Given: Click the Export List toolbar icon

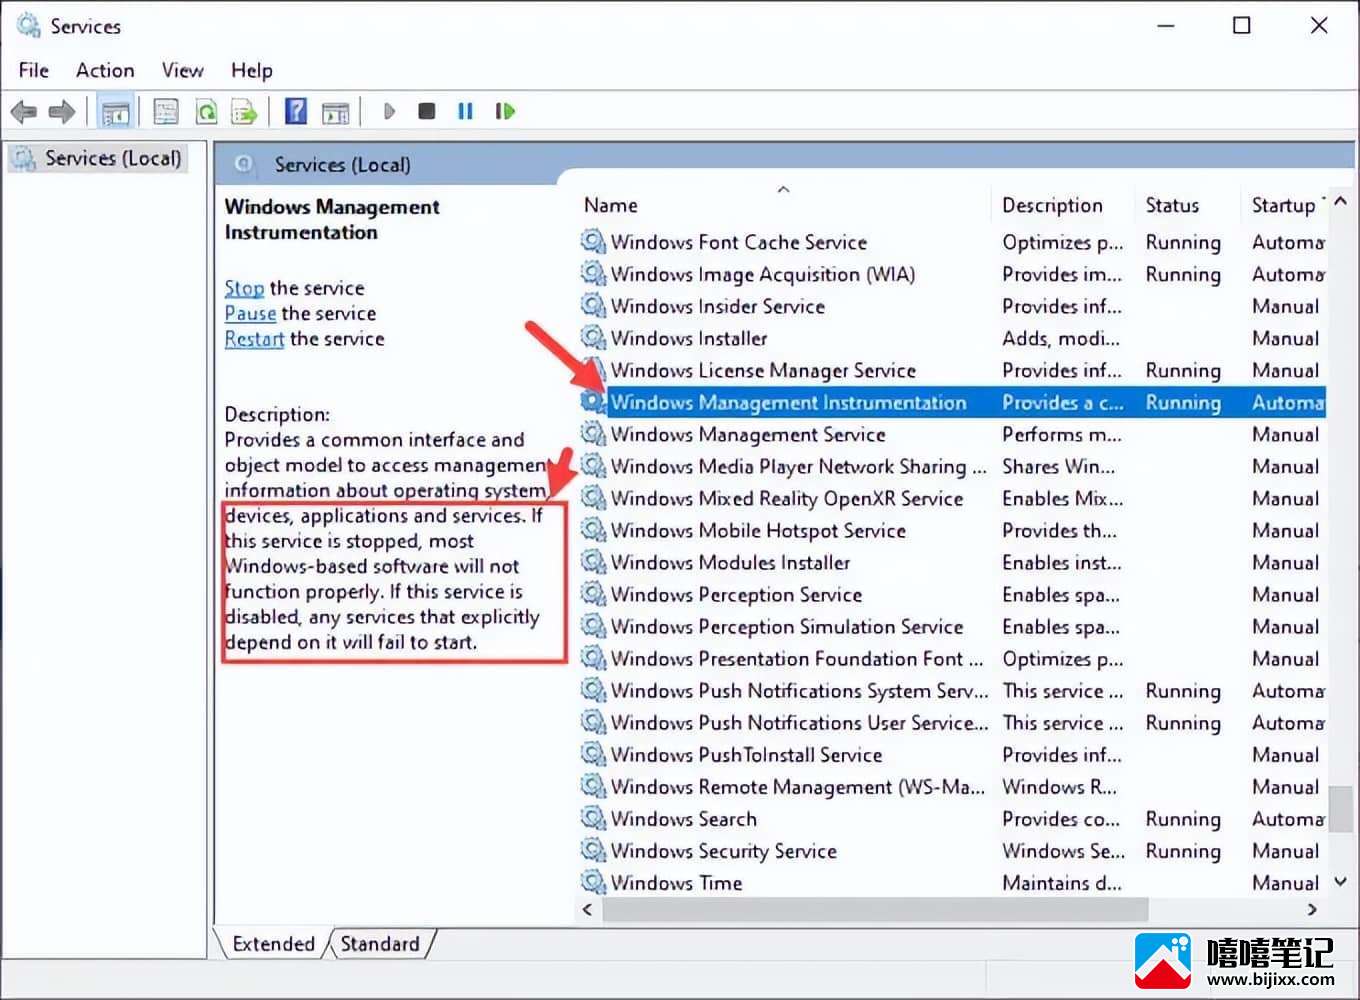Looking at the screenshot, I should click(244, 111).
